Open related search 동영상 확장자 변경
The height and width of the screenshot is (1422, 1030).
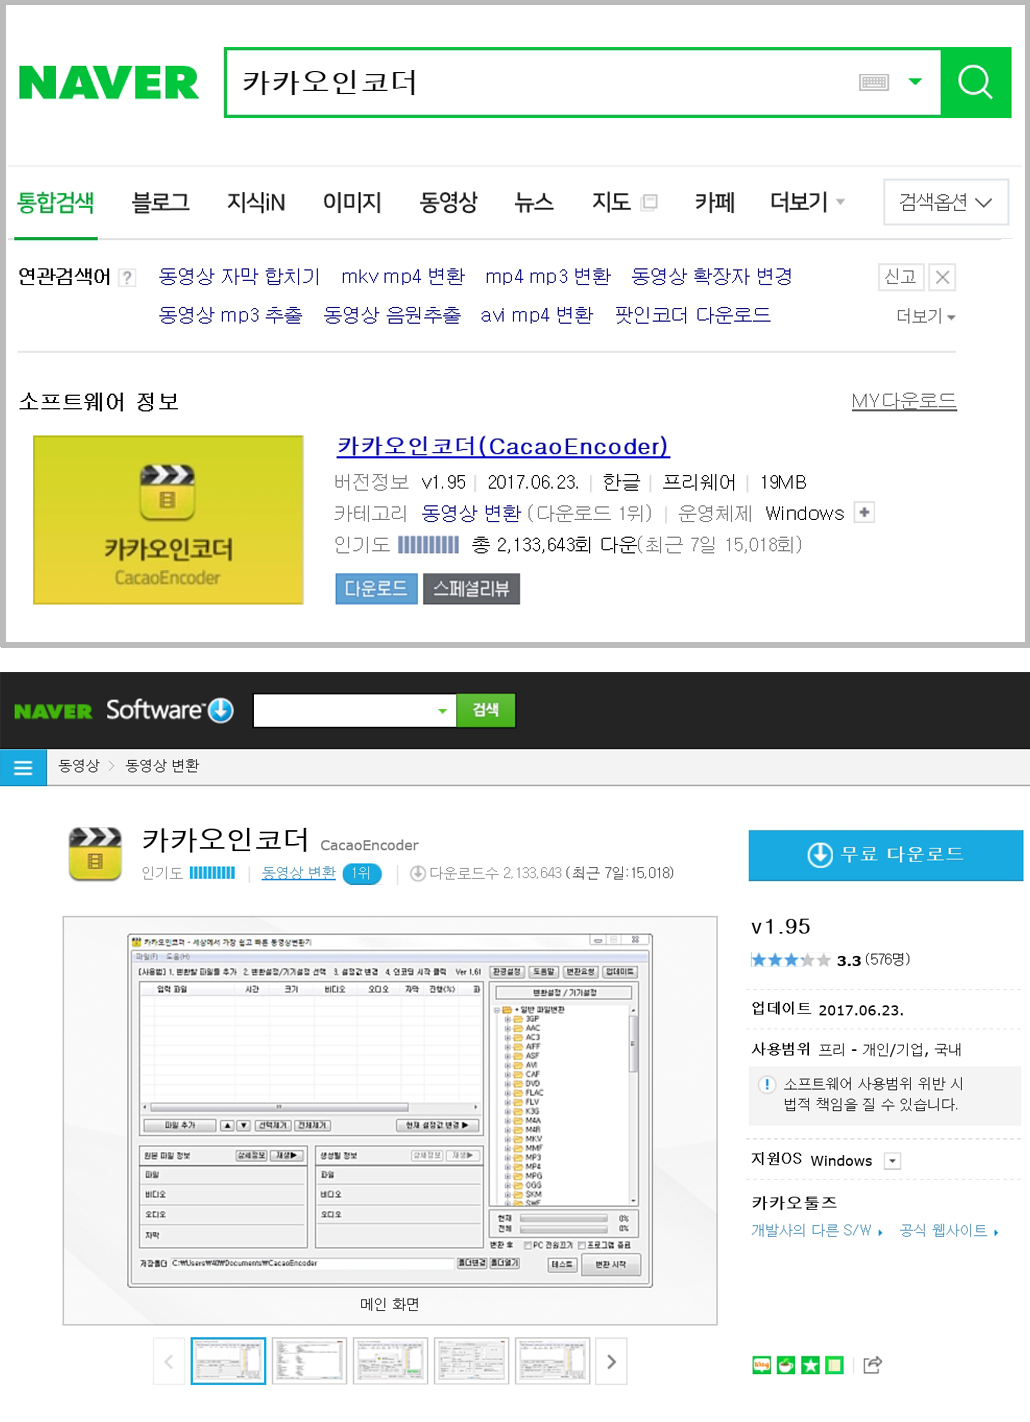[x=712, y=277]
